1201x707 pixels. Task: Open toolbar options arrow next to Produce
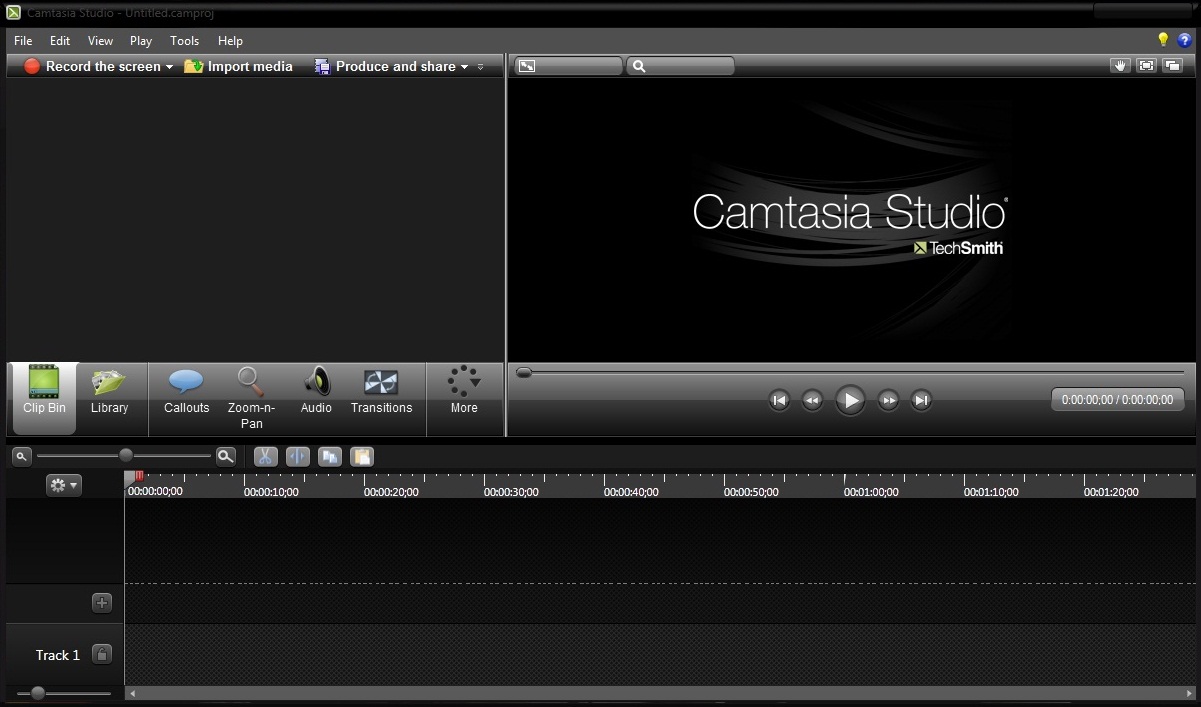tap(480, 67)
